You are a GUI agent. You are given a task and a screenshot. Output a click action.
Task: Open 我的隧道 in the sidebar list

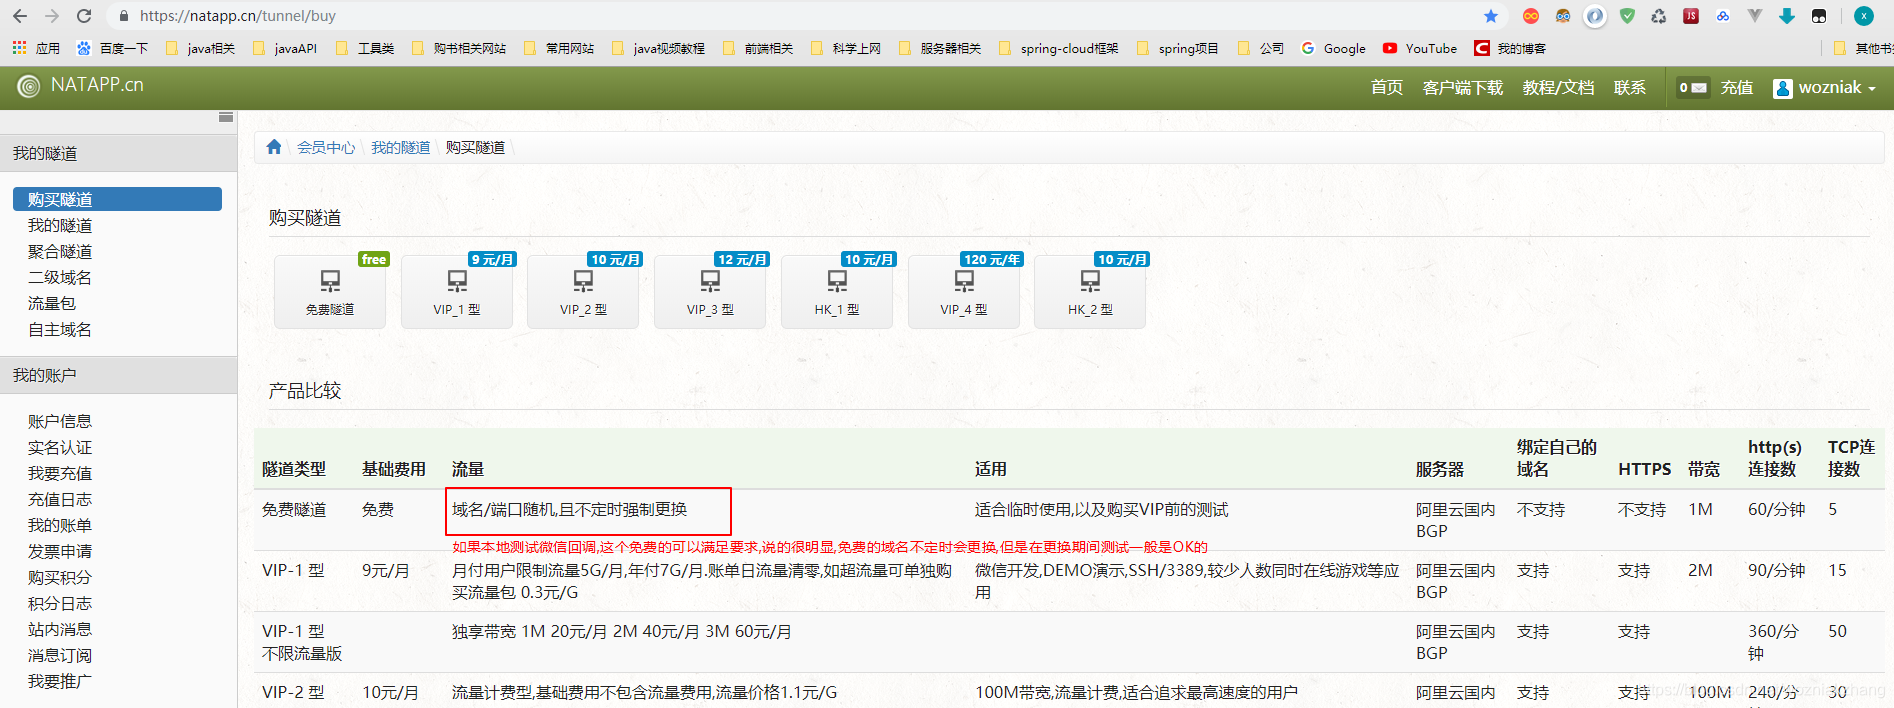coord(60,226)
